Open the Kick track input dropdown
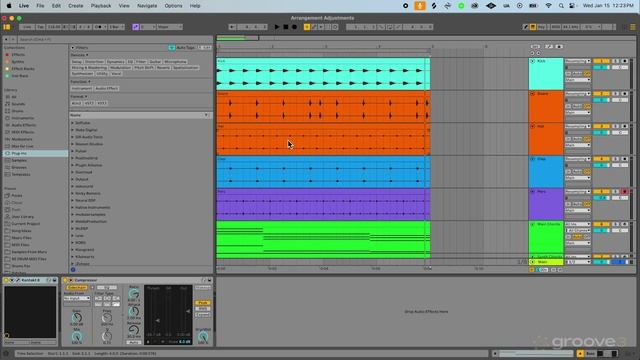The height and width of the screenshot is (360, 640). pos(578,61)
